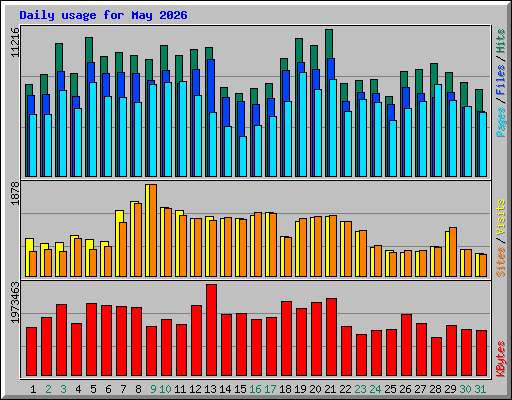This screenshot has height=400, width=512.
Task: Click the KBytes legend label
Action: 501,359
